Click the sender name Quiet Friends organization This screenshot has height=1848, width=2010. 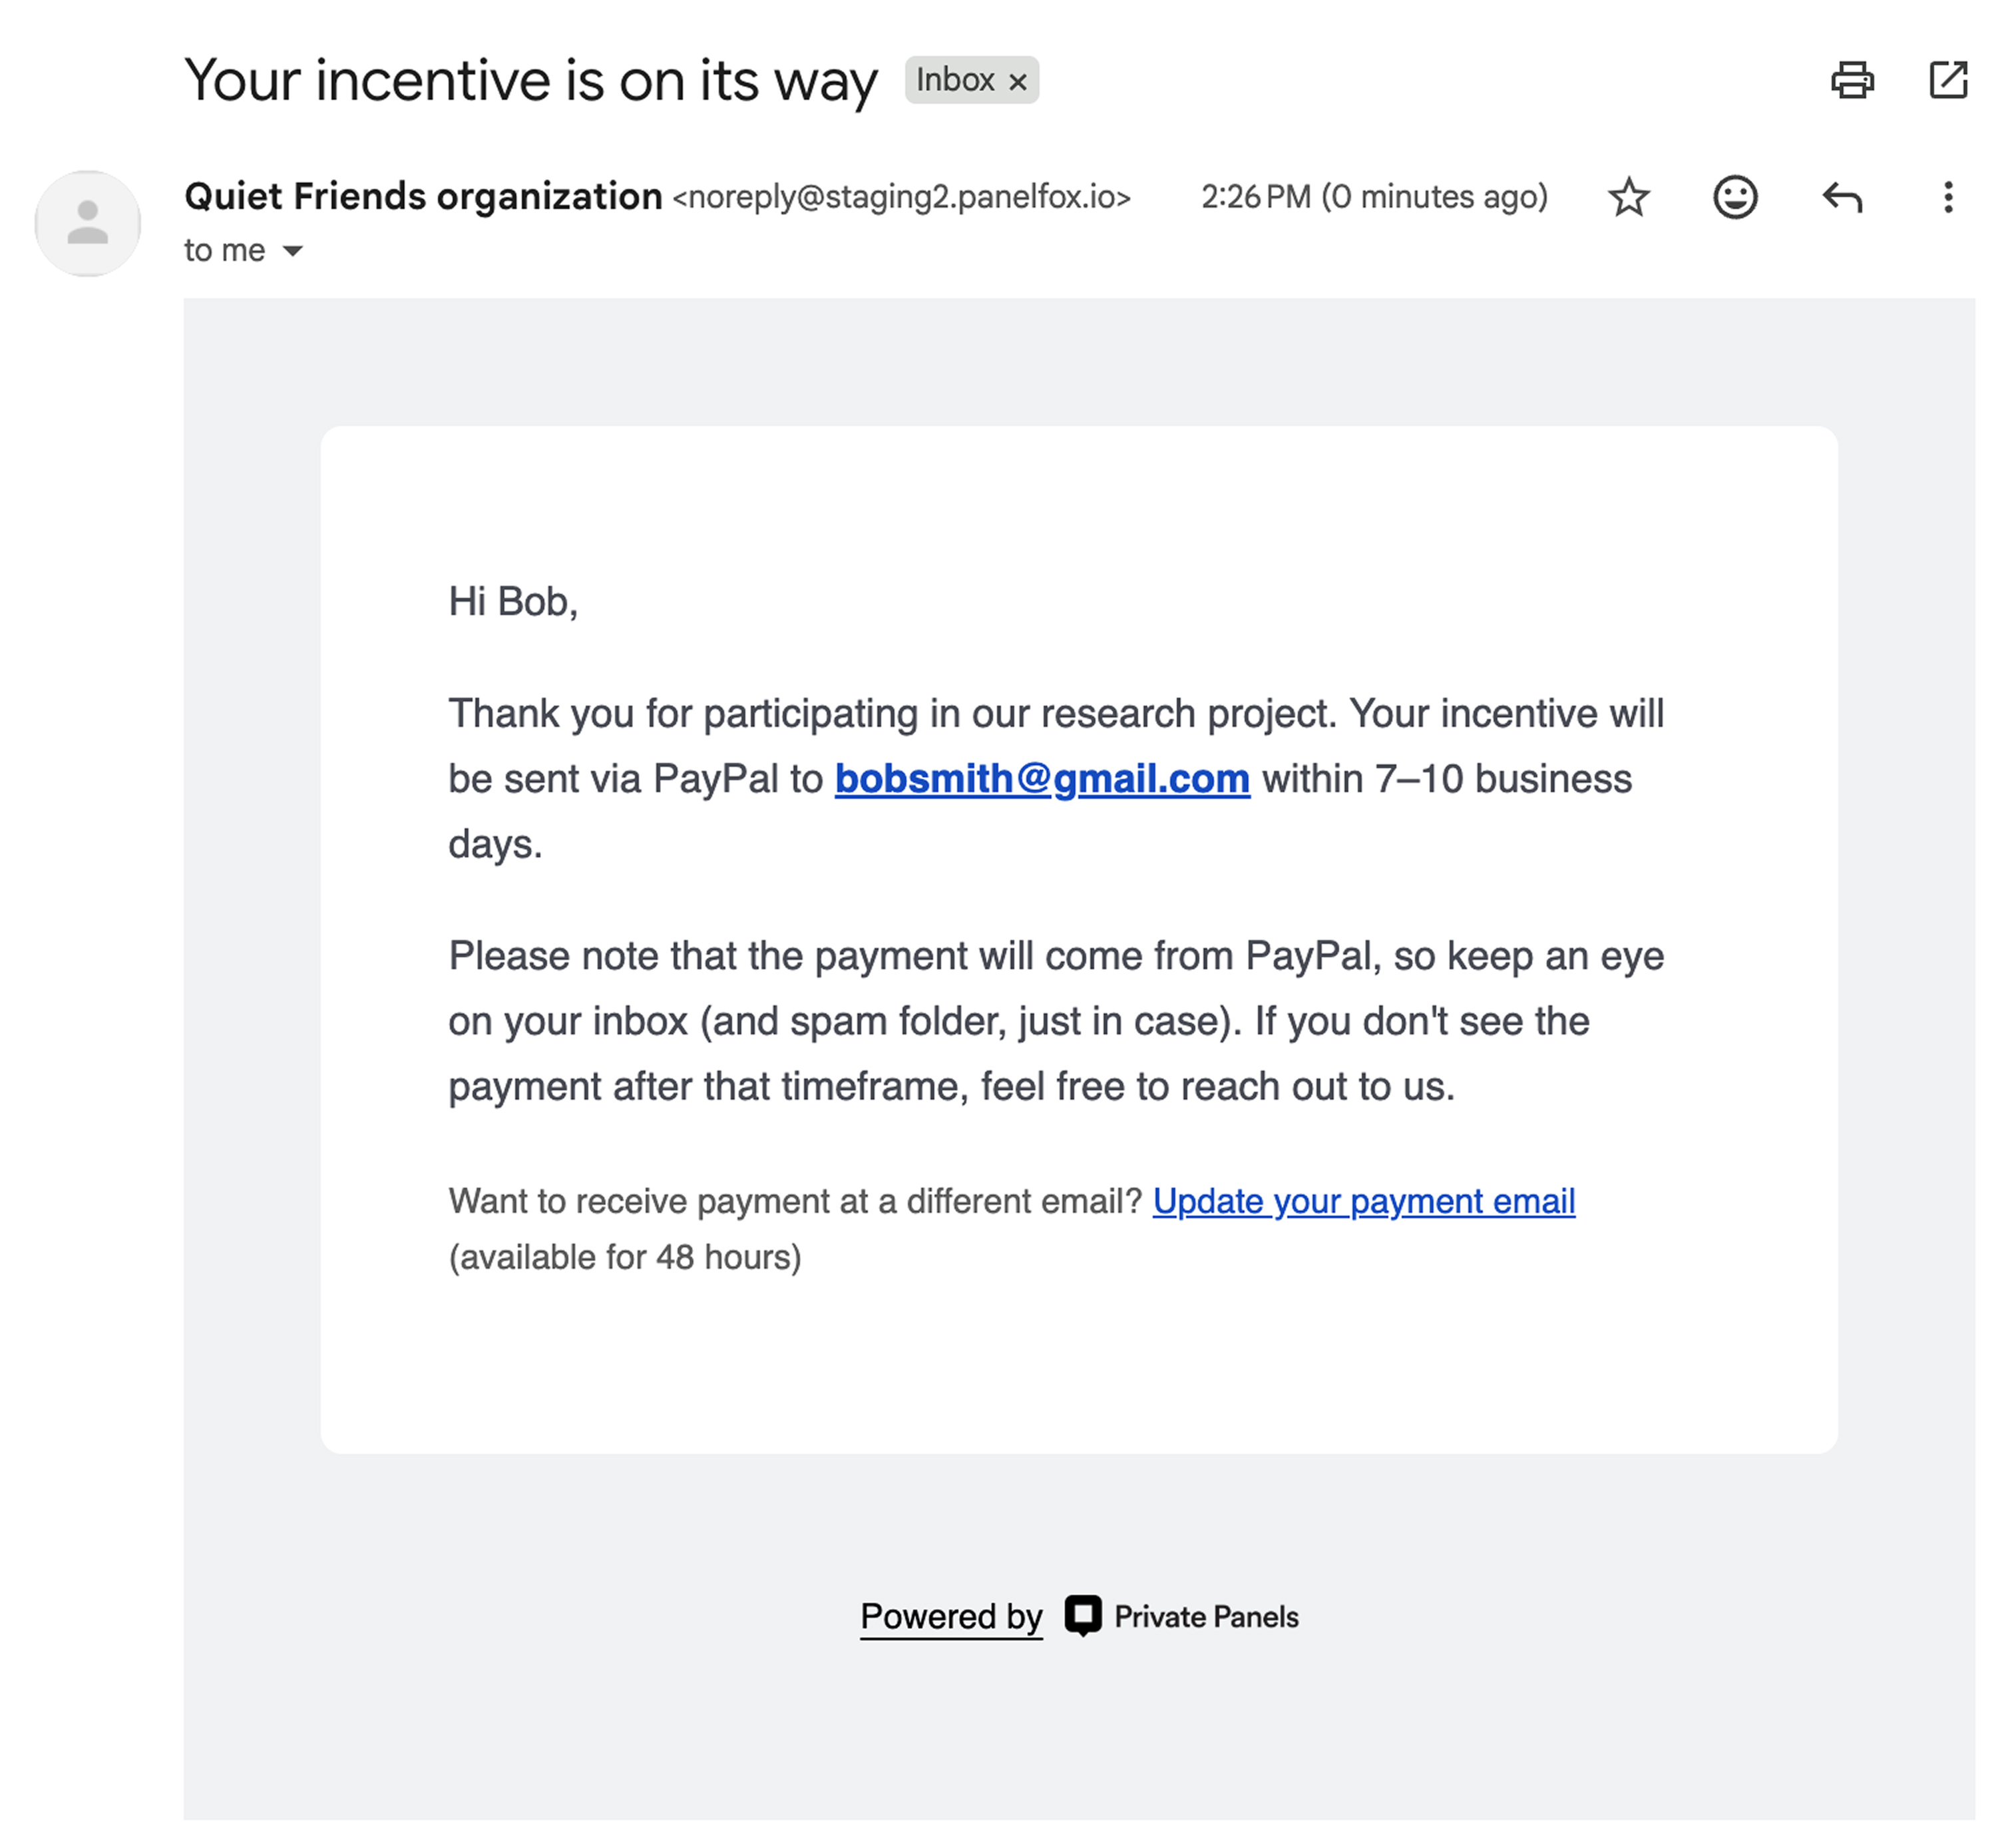tap(423, 197)
